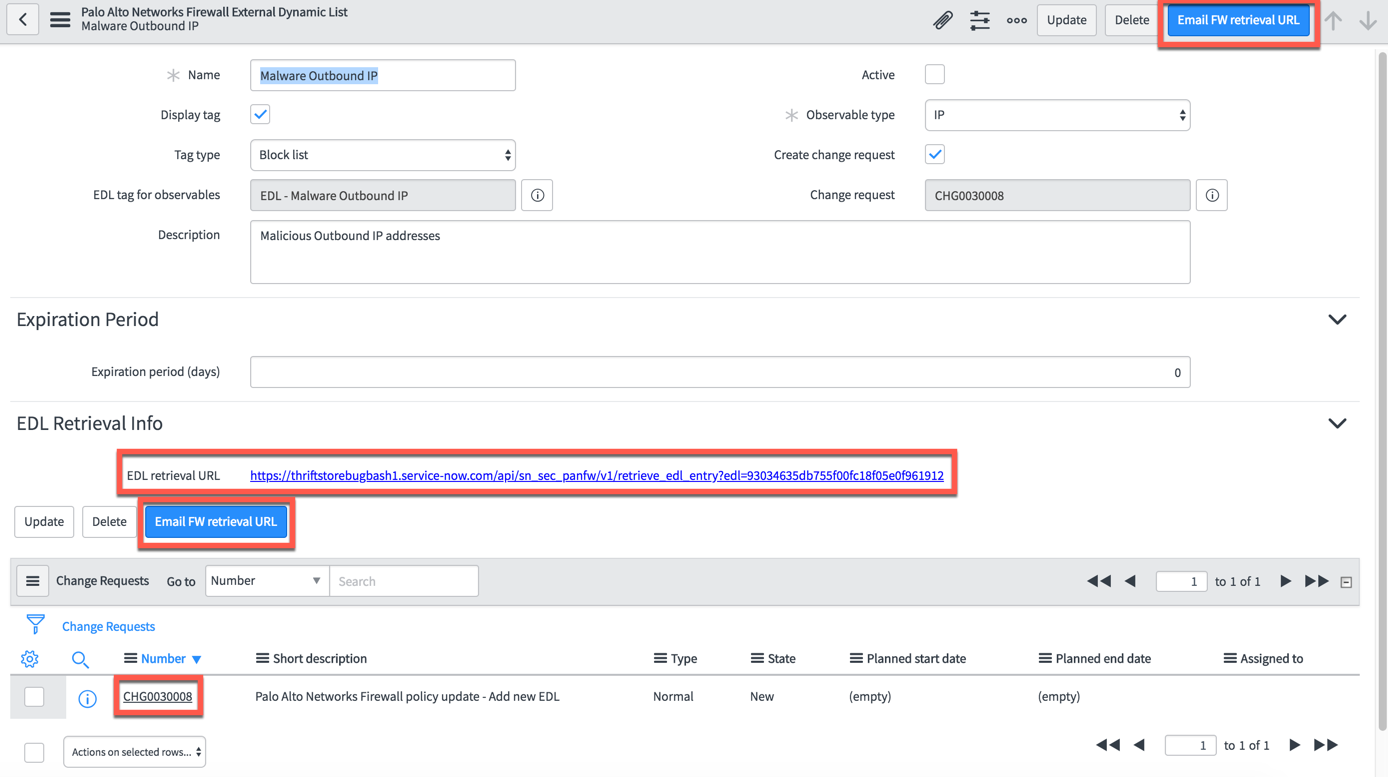Sort by Assigned to column header
The height and width of the screenshot is (777, 1388).
coord(1271,658)
